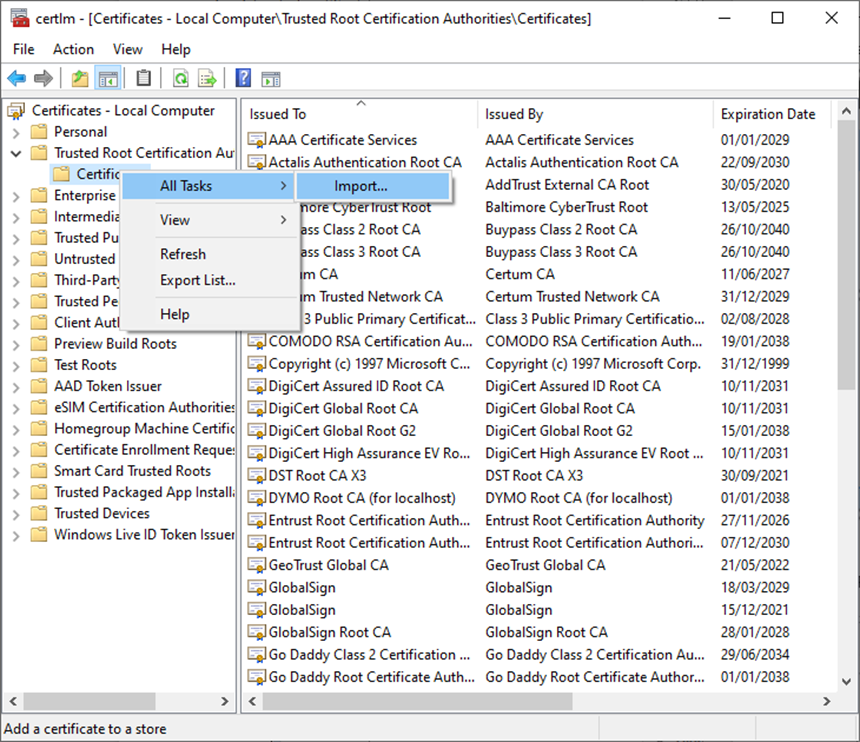Expand the eSIM Certification Authorities node

coord(16,409)
